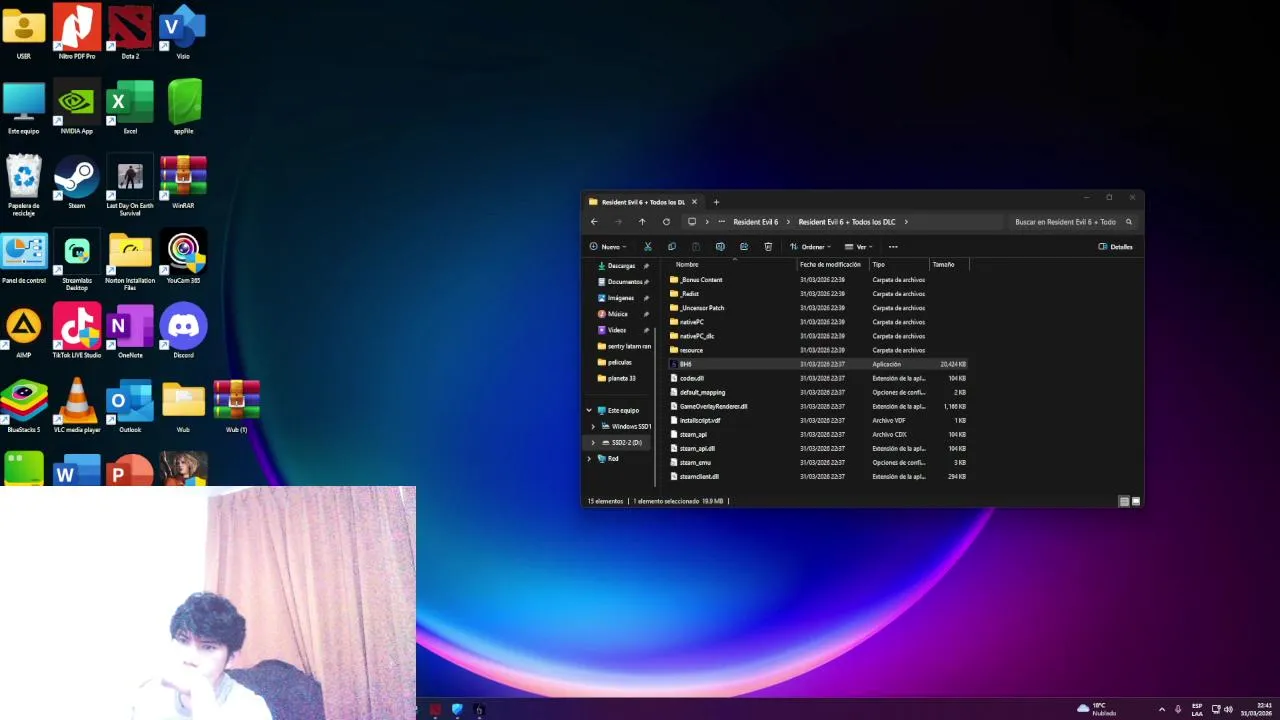The width and height of the screenshot is (1280, 720).
Task: Click the Delete trash icon in Explorer toolbar
Action: pos(768,247)
